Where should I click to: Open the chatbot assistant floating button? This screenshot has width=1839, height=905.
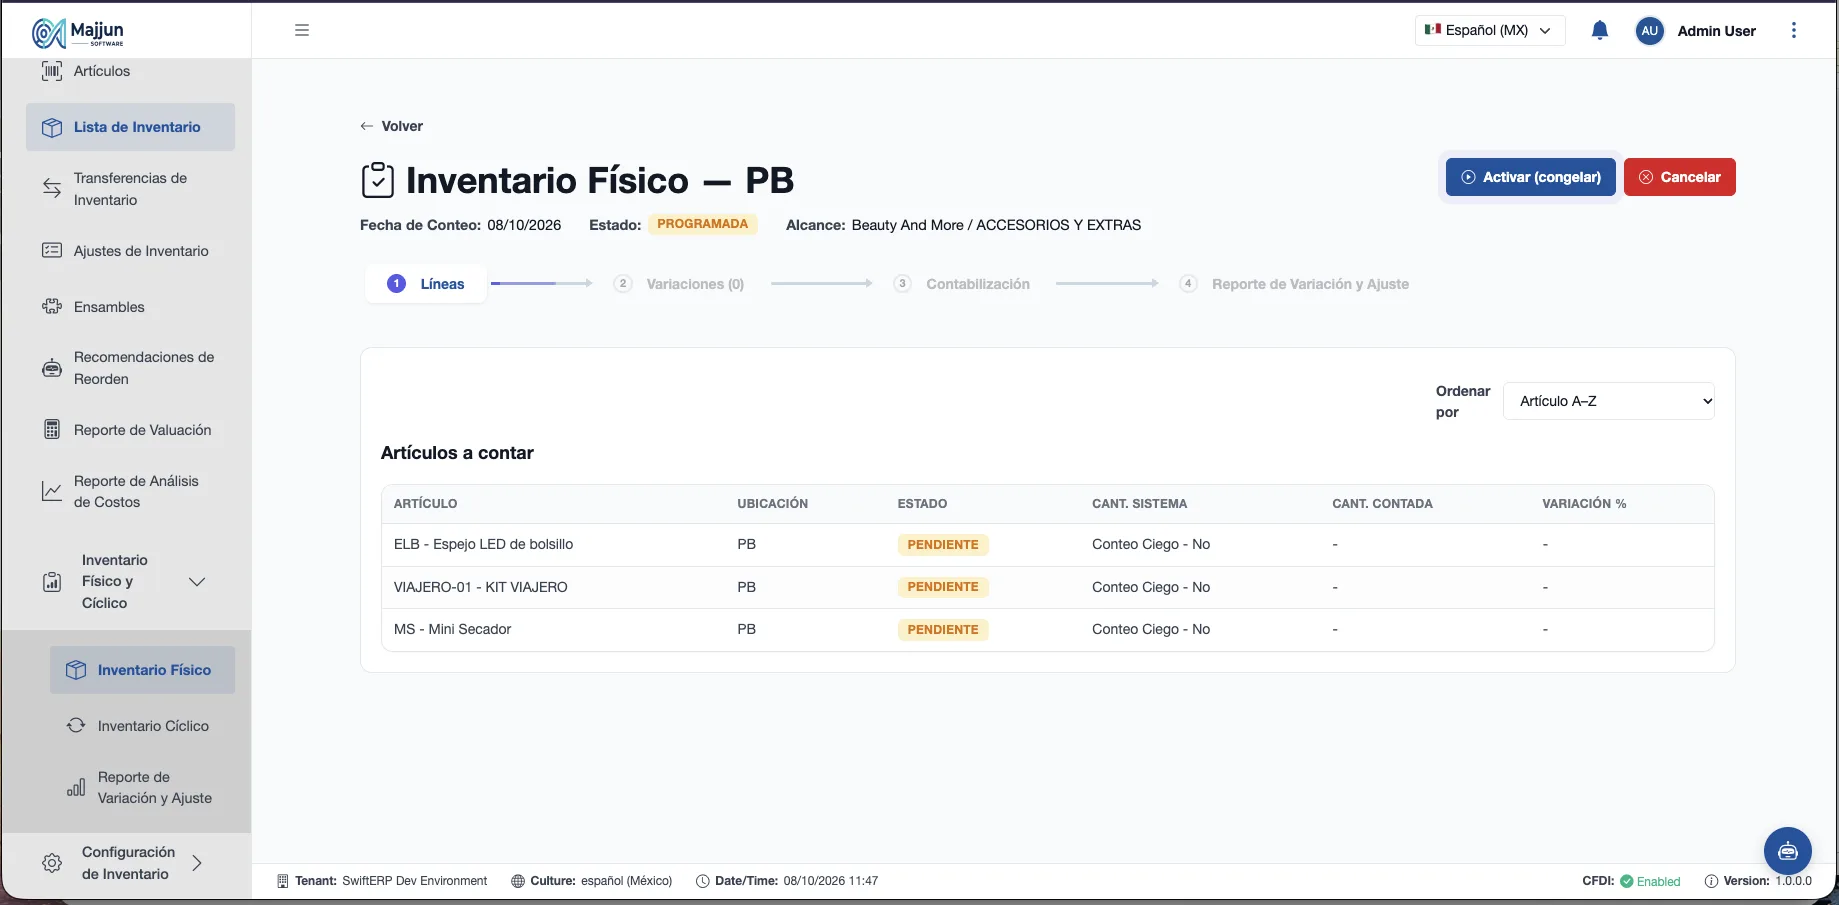point(1788,851)
